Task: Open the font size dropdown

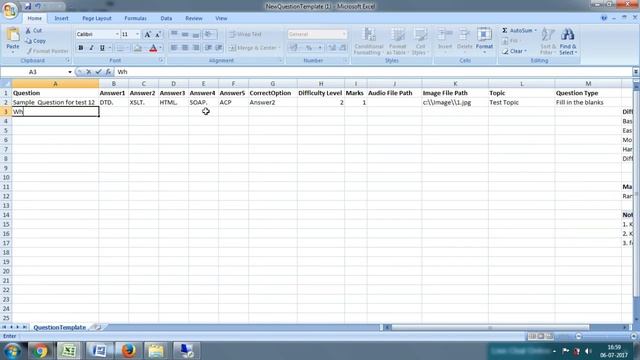Action: (137, 34)
